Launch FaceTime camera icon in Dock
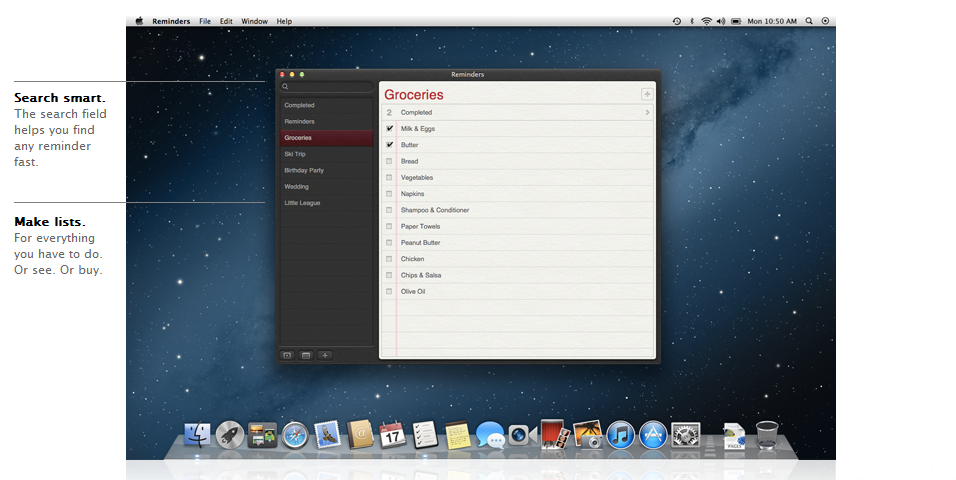The image size is (956, 480). point(523,435)
